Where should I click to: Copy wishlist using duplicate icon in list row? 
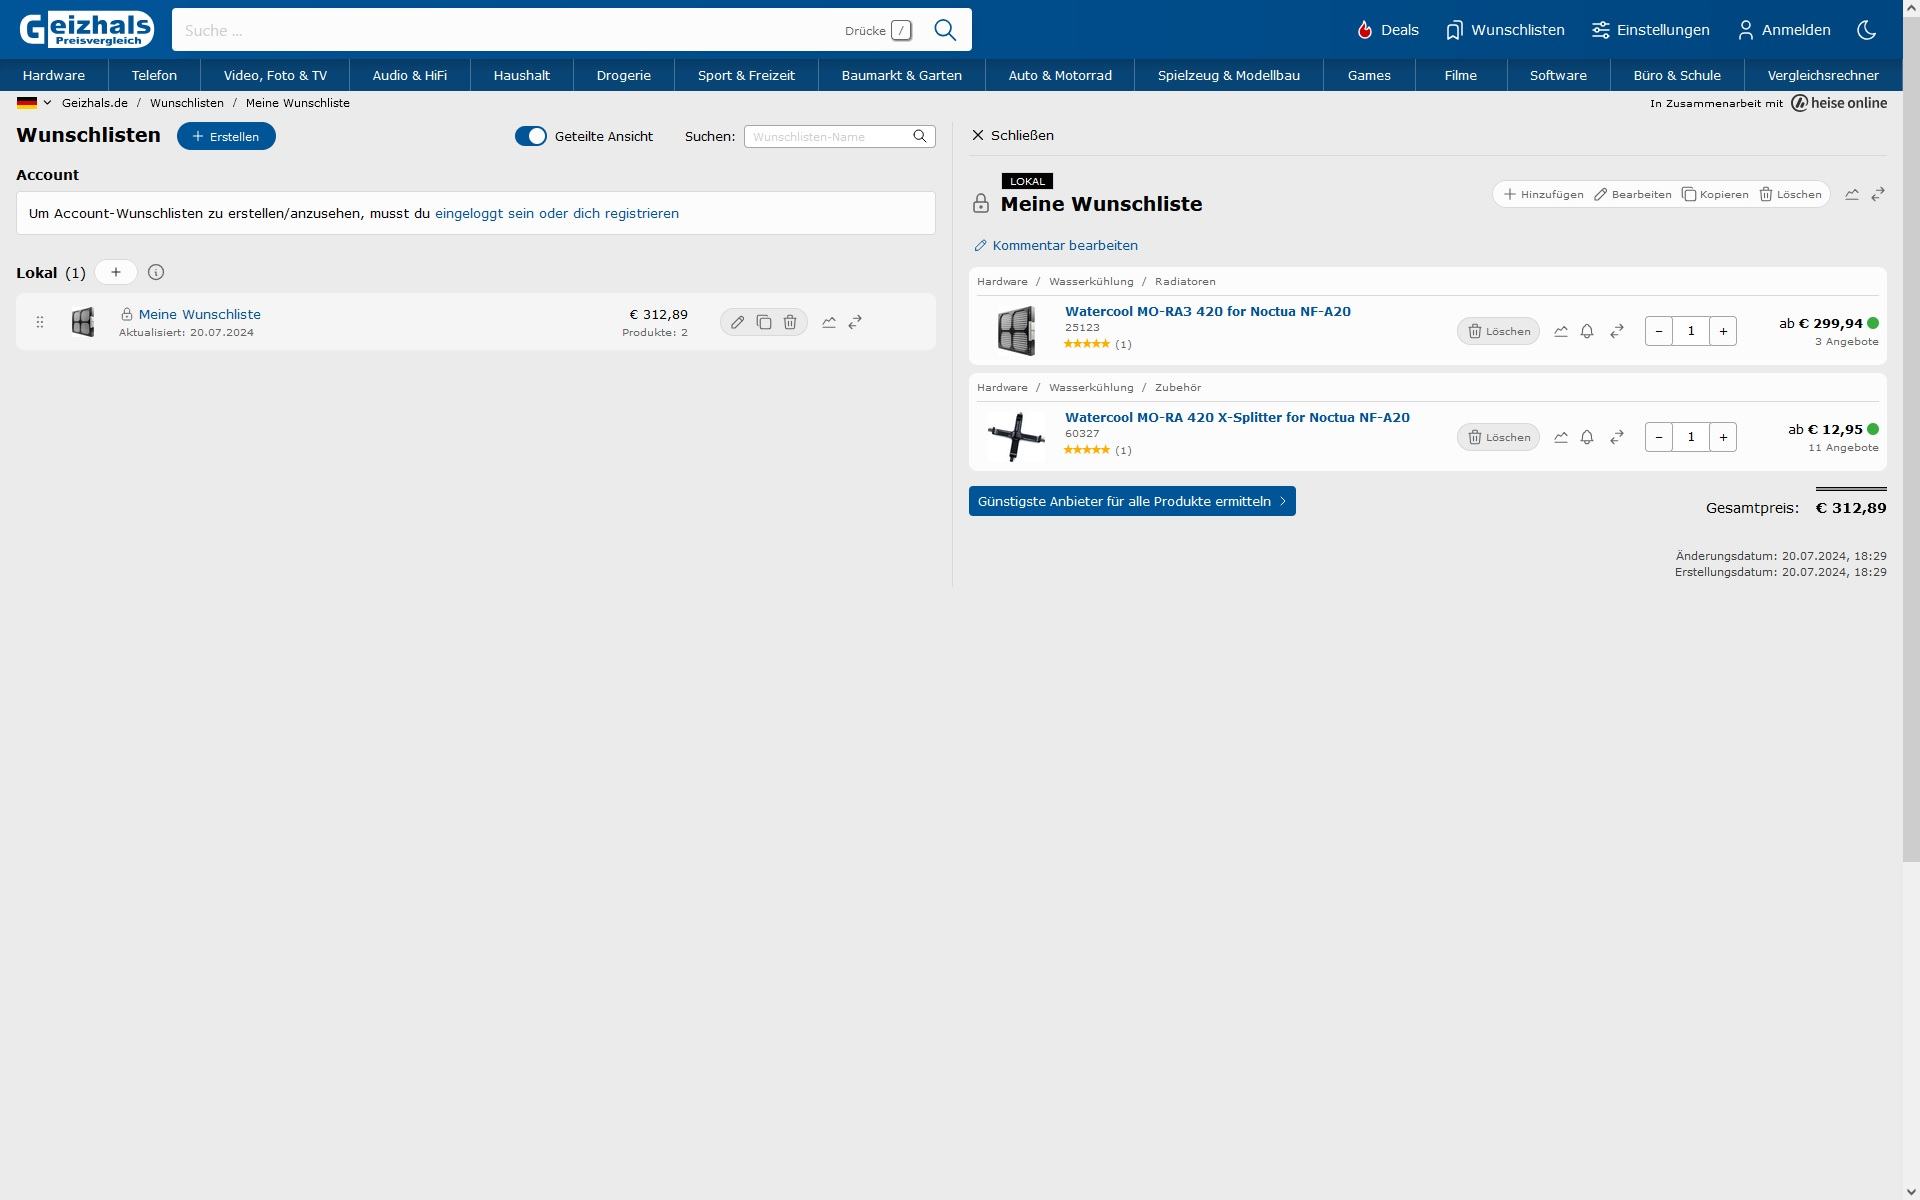pyautogui.click(x=764, y=322)
